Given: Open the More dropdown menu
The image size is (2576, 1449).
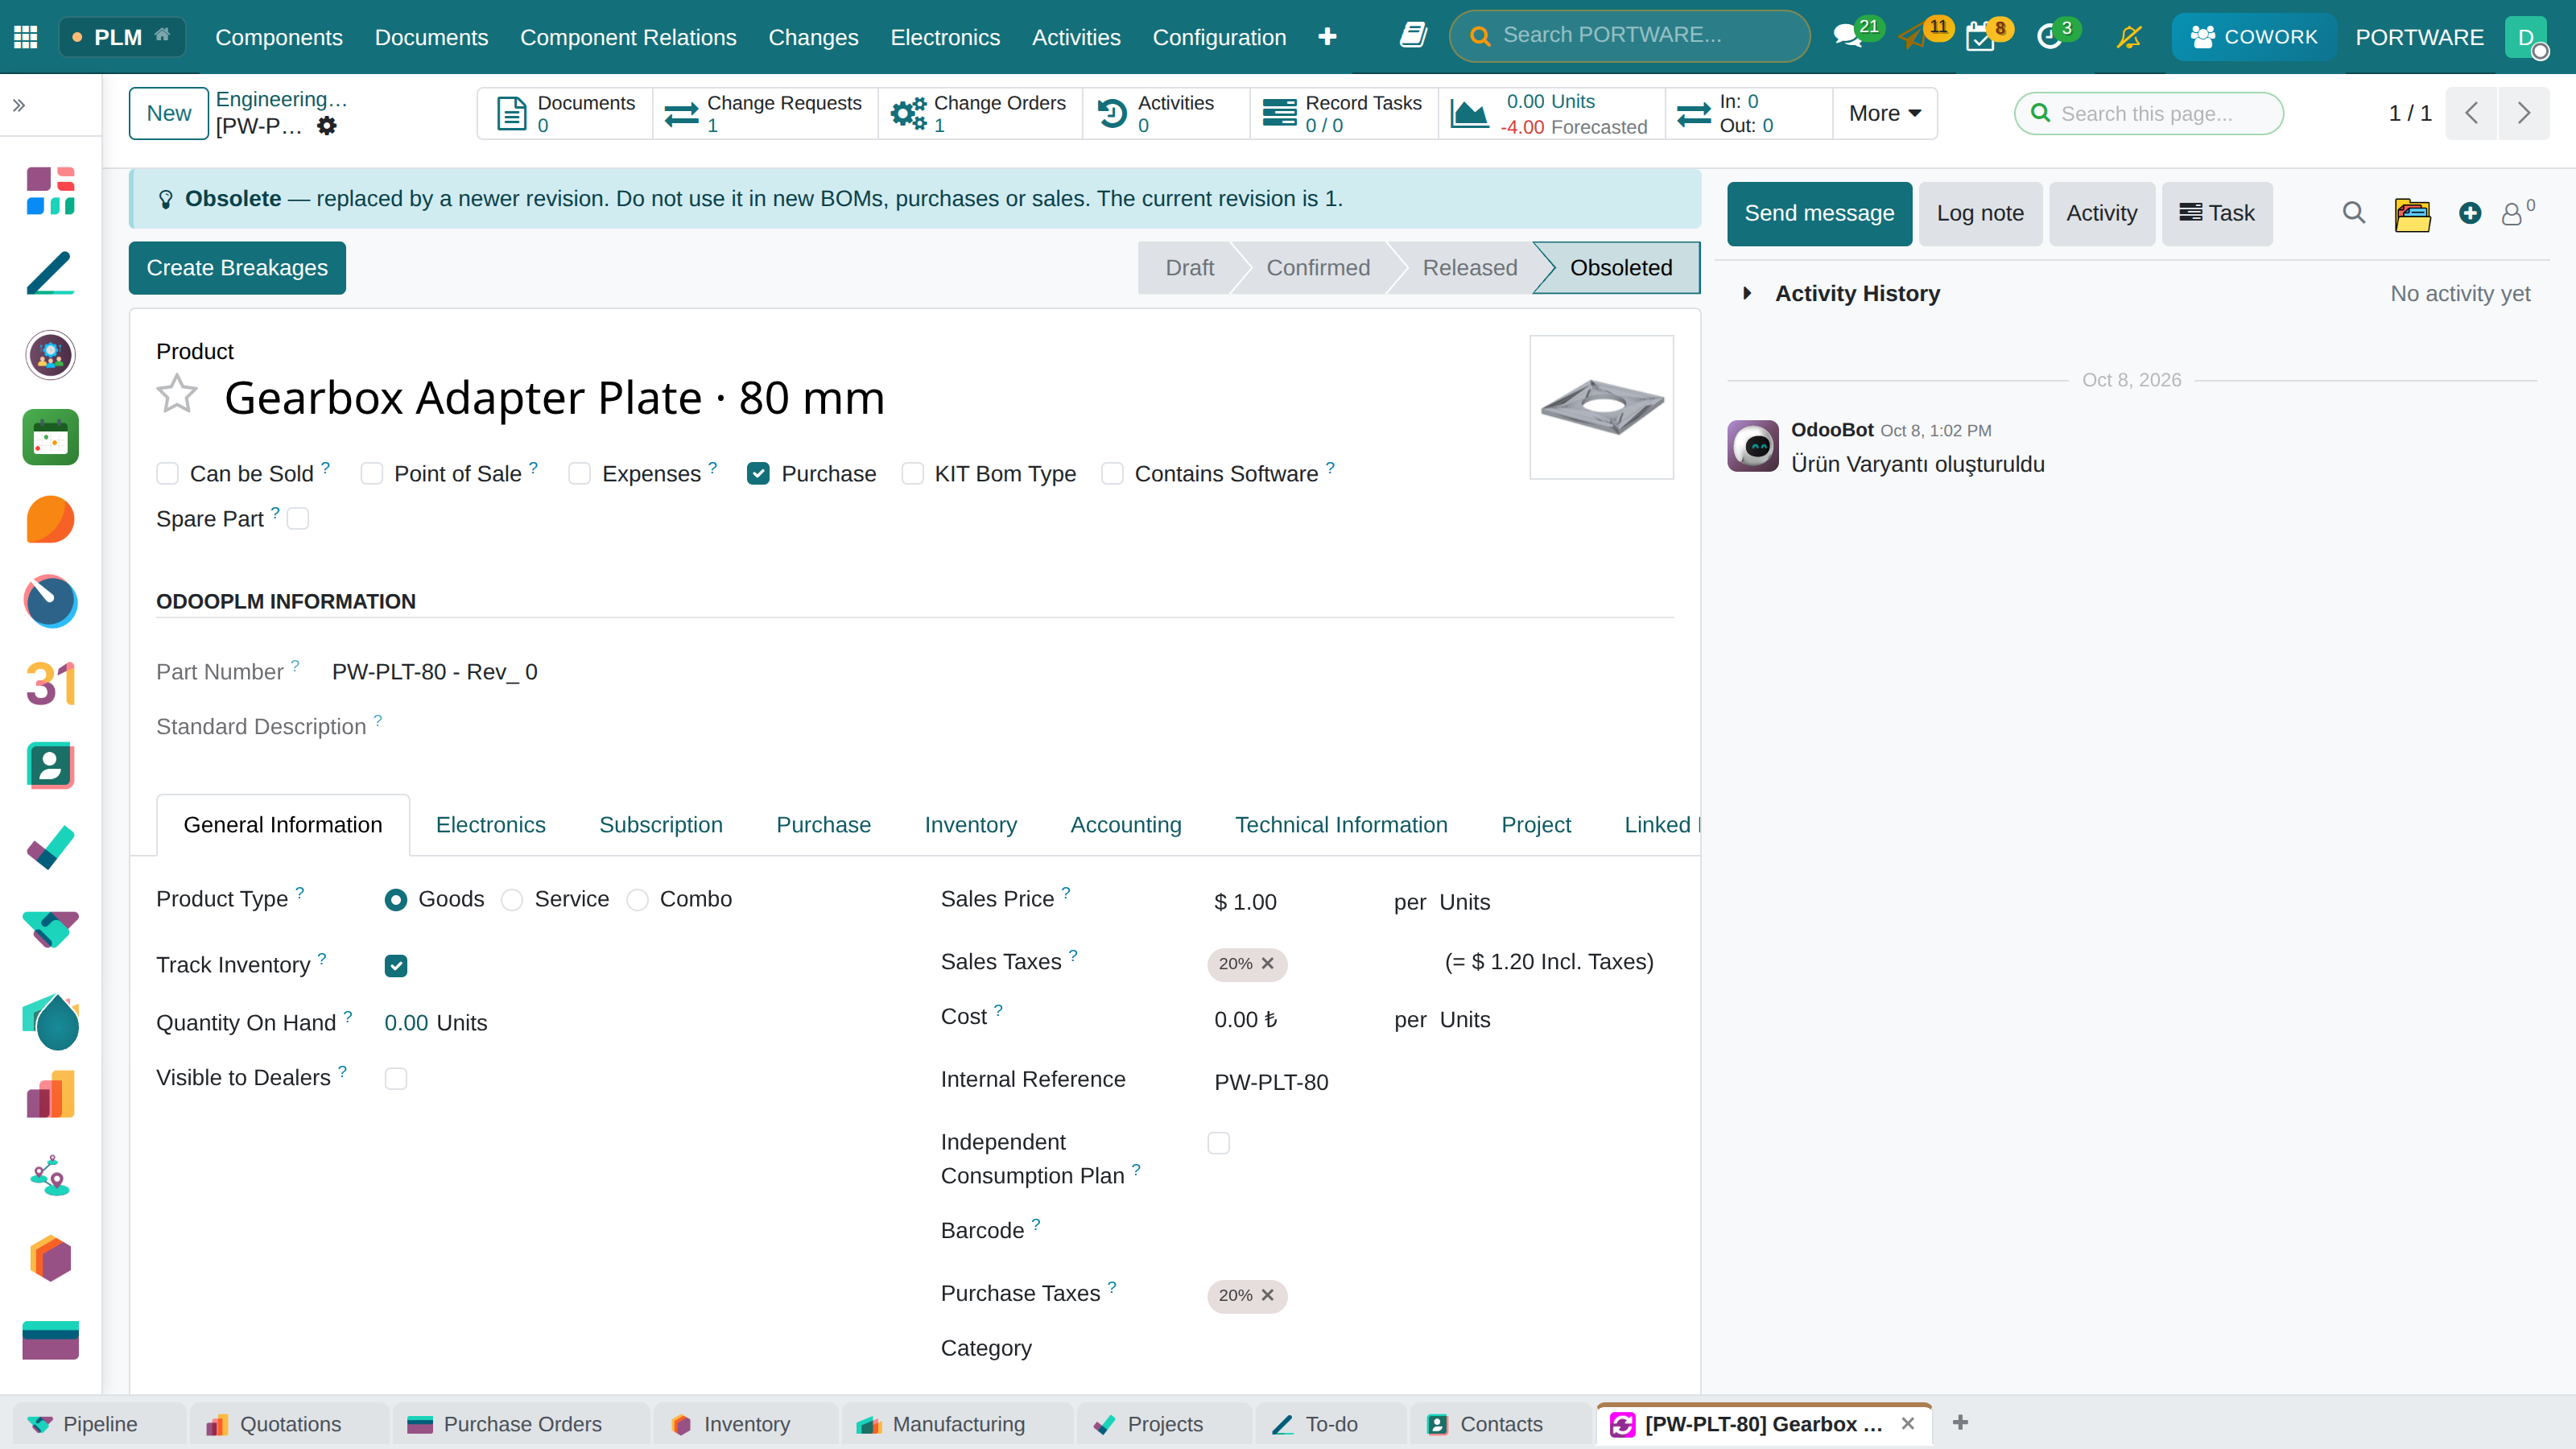Looking at the screenshot, I should point(1884,113).
